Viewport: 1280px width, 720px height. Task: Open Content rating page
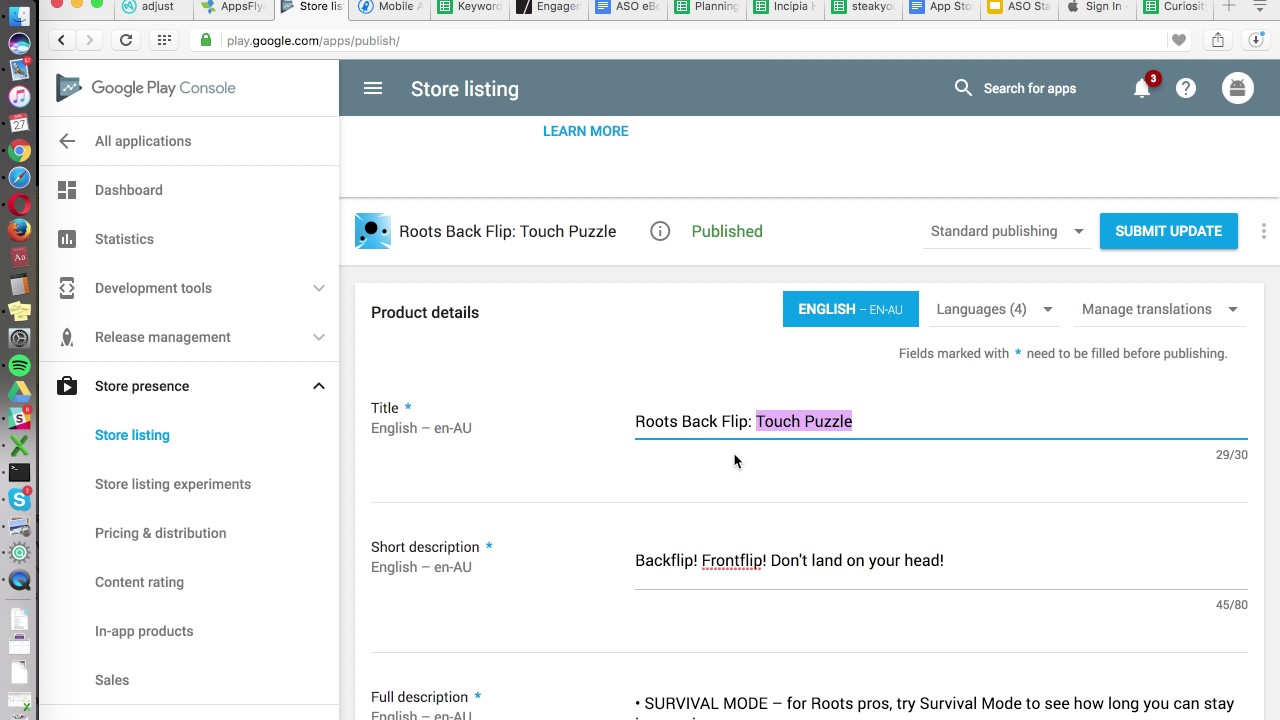click(139, 582)
